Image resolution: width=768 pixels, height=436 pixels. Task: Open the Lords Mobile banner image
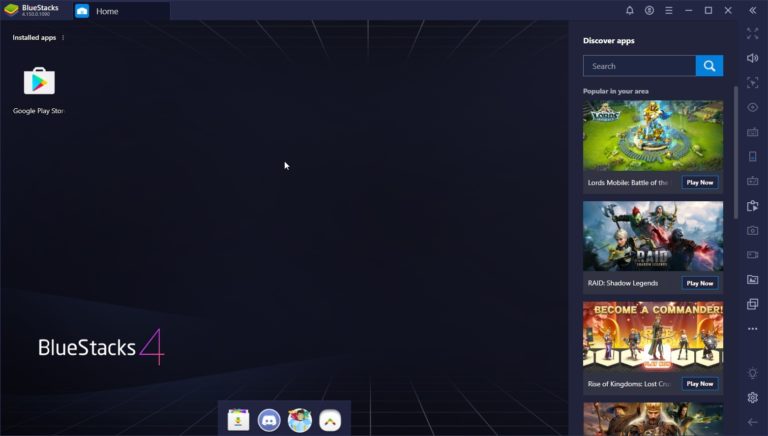click(653, 136)
